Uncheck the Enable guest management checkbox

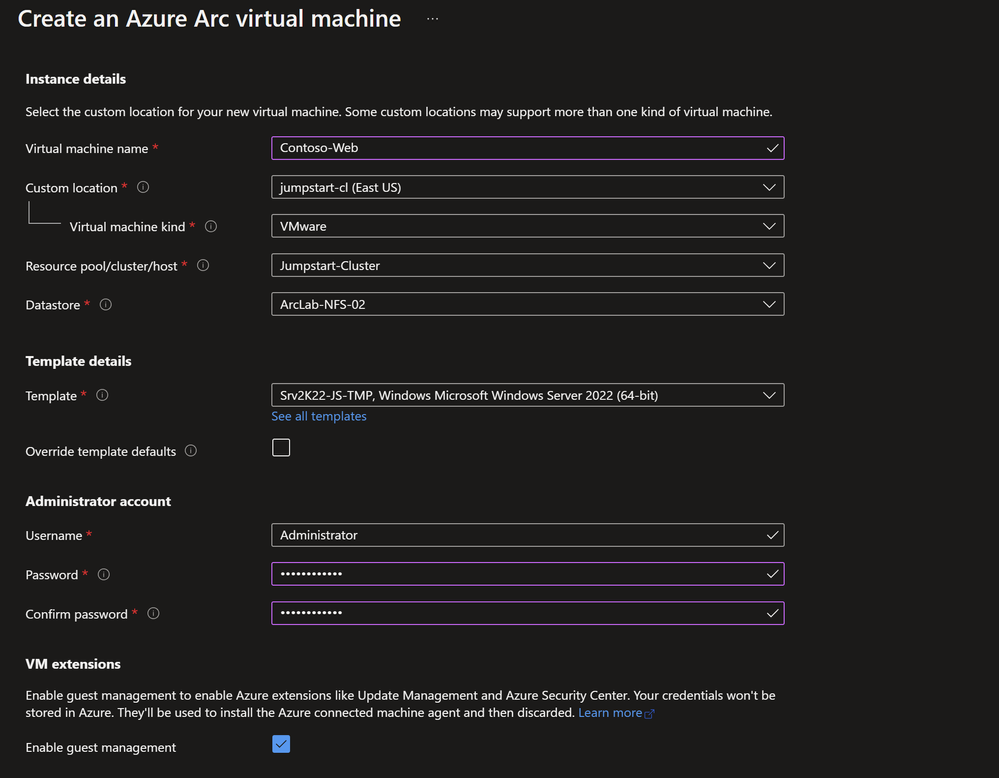click(x=281, y=744)
